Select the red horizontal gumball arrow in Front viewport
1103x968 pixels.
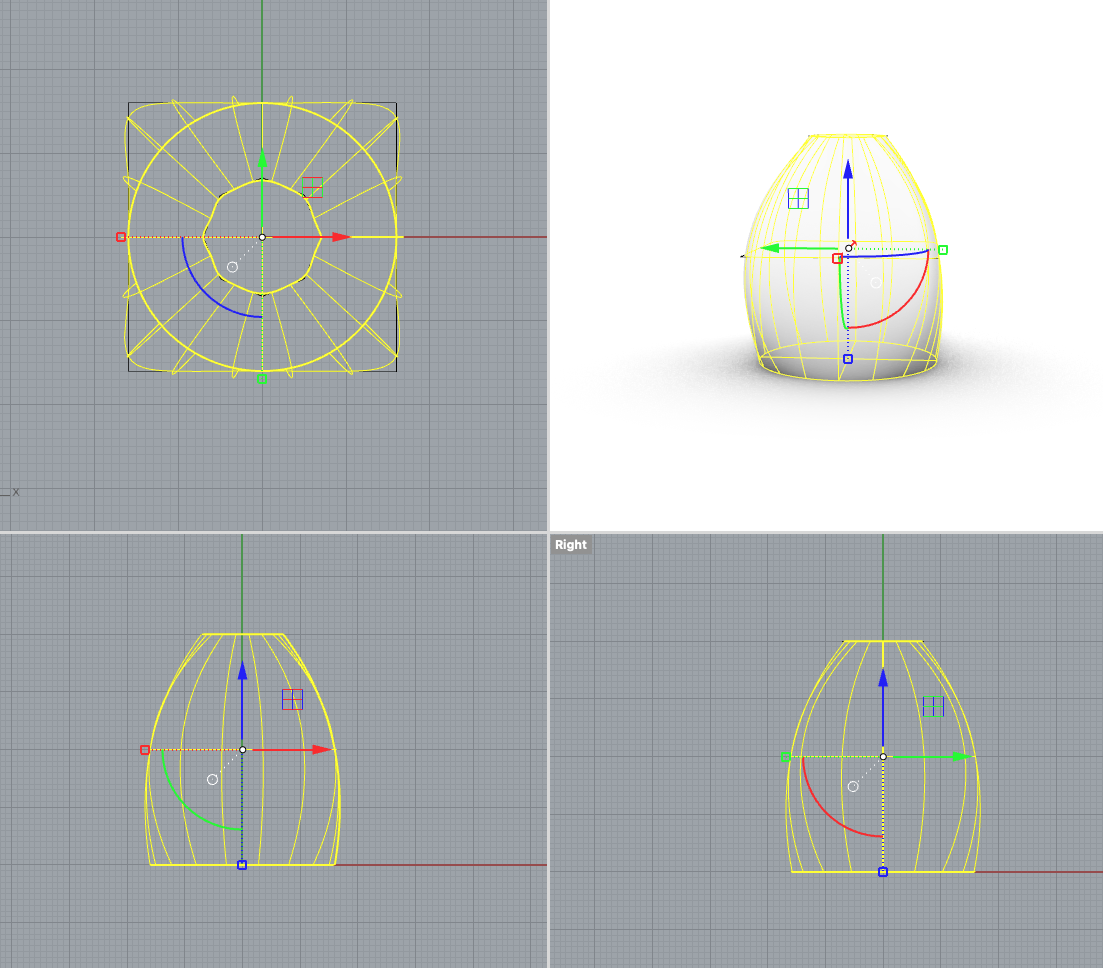point(318,749)
